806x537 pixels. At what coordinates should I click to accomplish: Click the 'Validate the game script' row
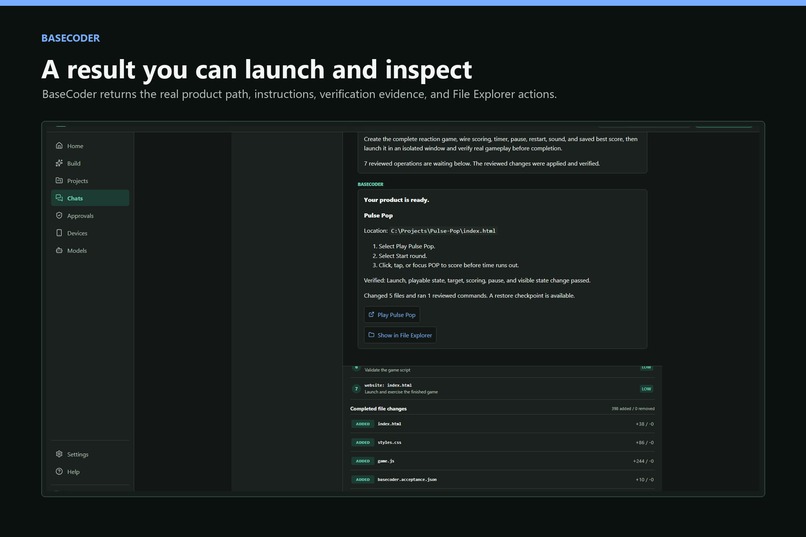pos(502,369)
